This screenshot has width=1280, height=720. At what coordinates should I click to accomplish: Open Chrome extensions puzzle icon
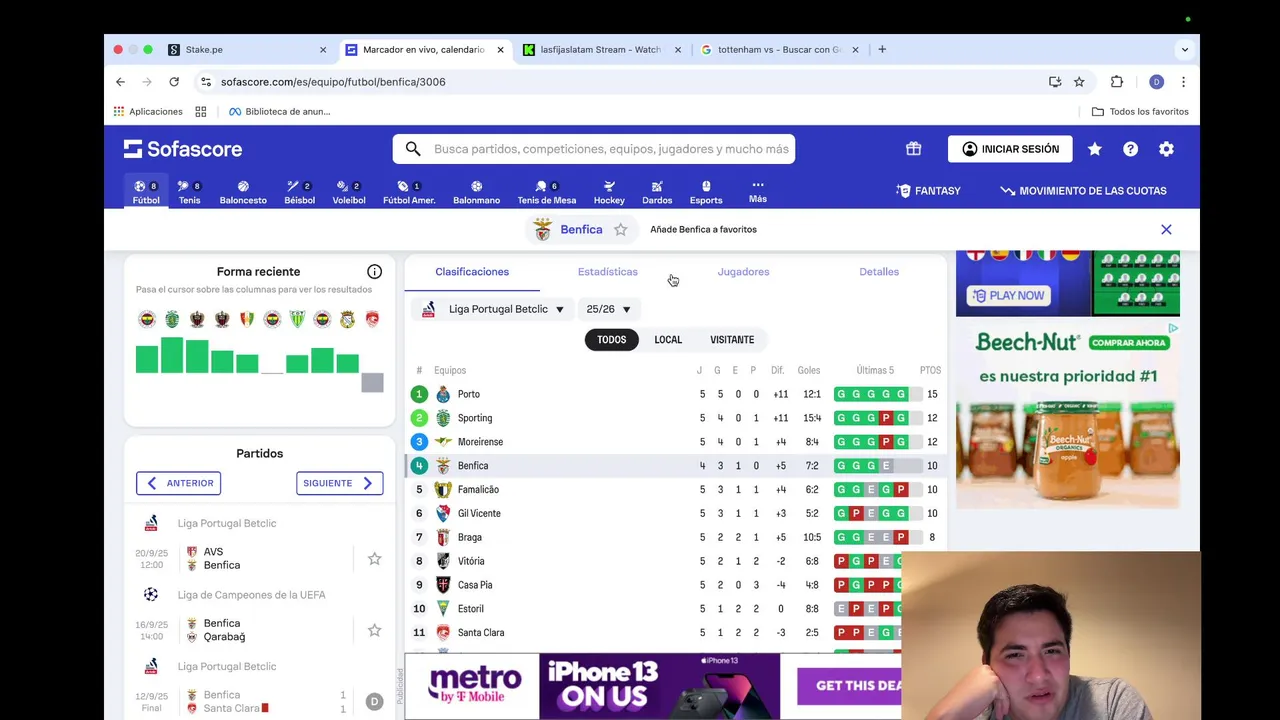coord(1117,82)
